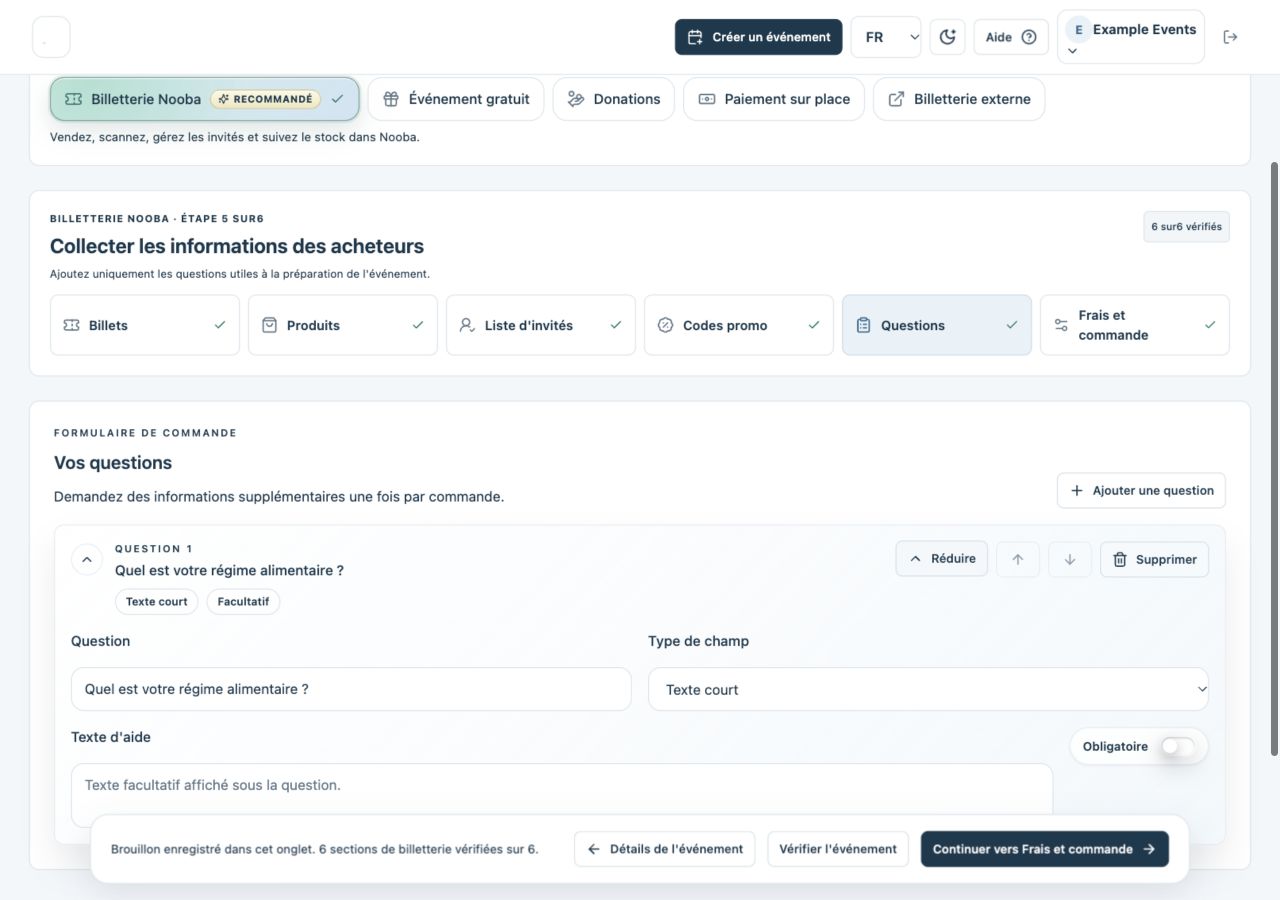The width and height of the screenshot is (1280, 900).
Task: Switch to the Codes promo step
Action: (739, 325)
